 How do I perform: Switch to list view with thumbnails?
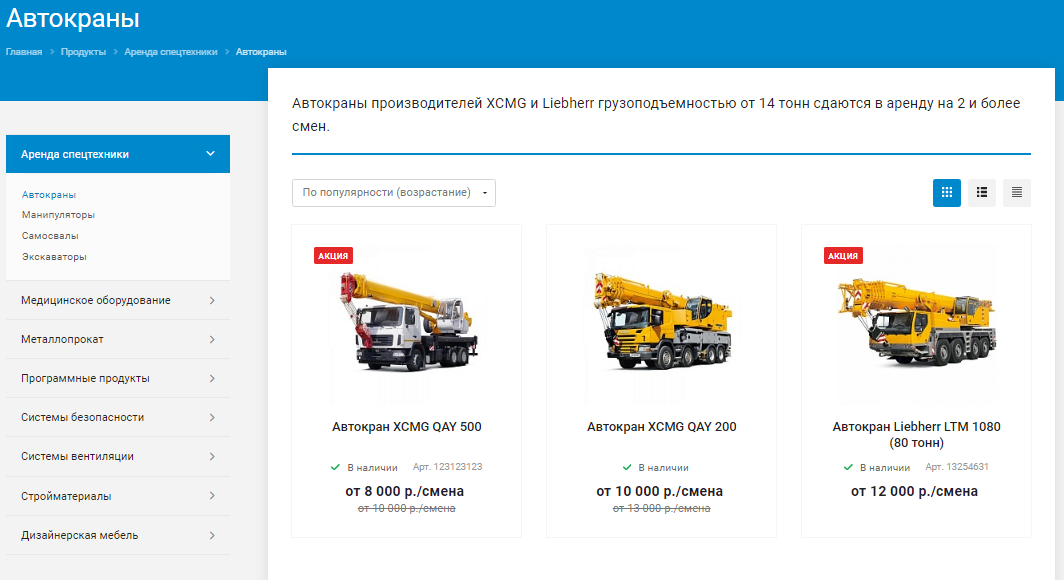982,193
